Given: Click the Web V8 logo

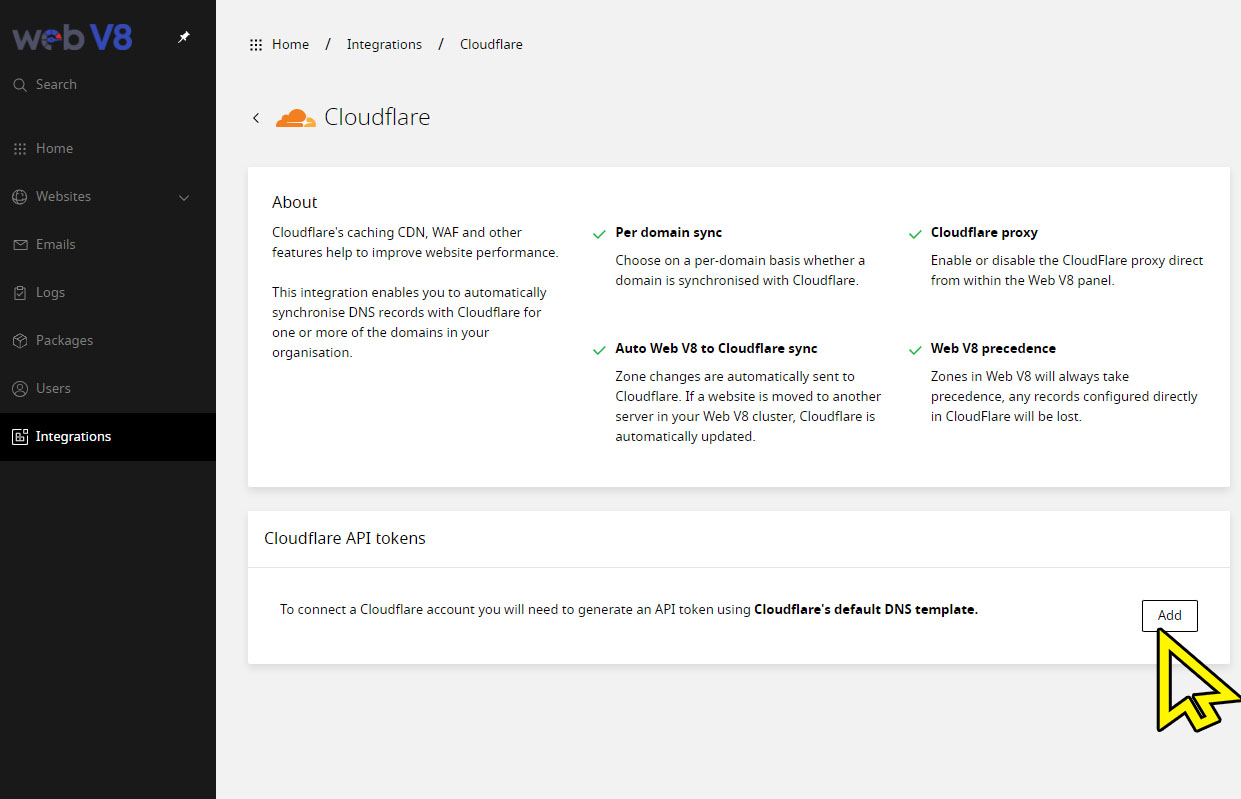Looking at the screenshot, I should pos(72,38).
